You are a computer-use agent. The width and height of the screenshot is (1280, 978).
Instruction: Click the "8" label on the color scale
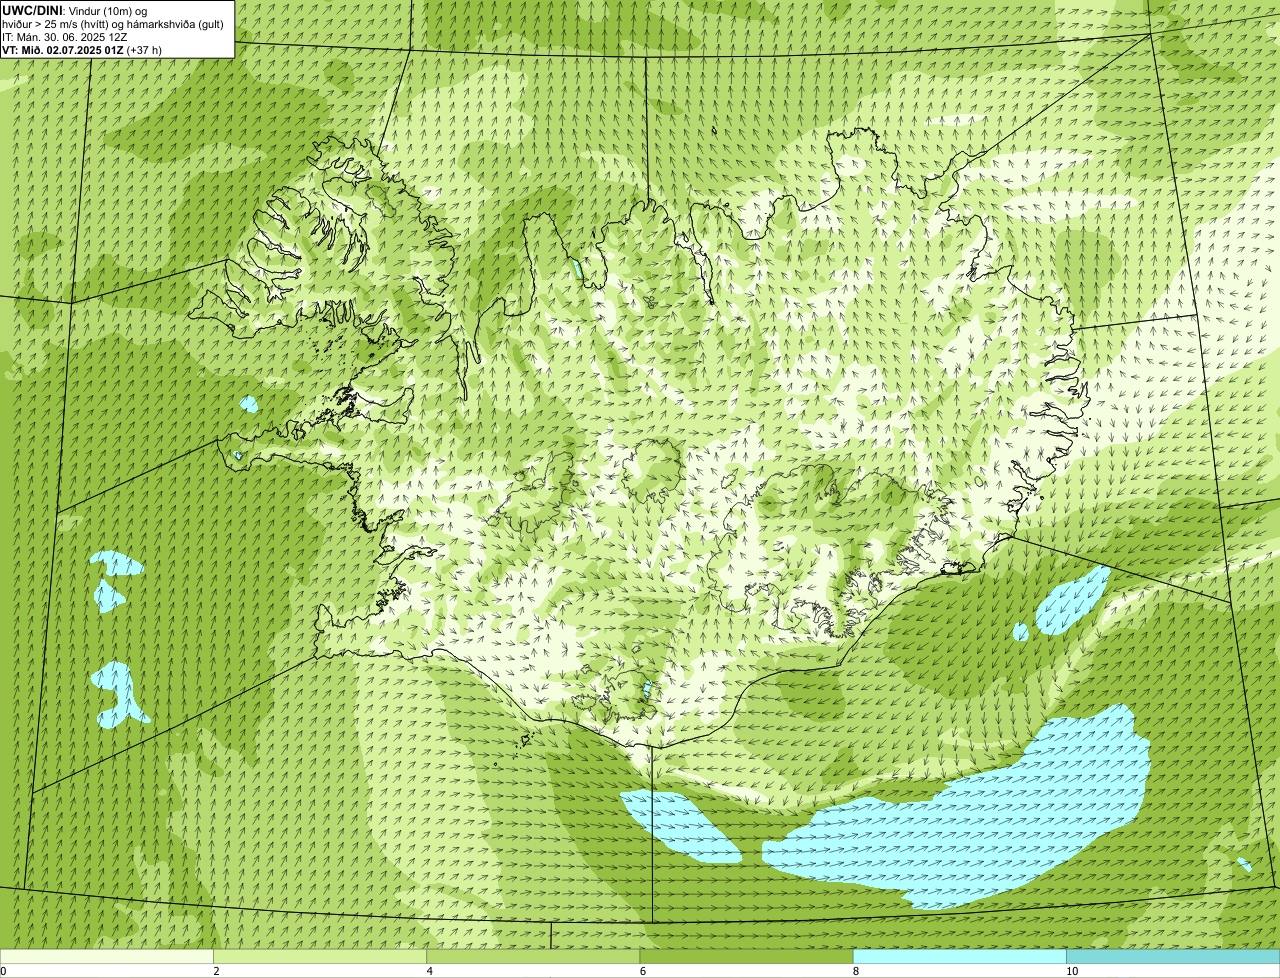(x=856, y=971)
